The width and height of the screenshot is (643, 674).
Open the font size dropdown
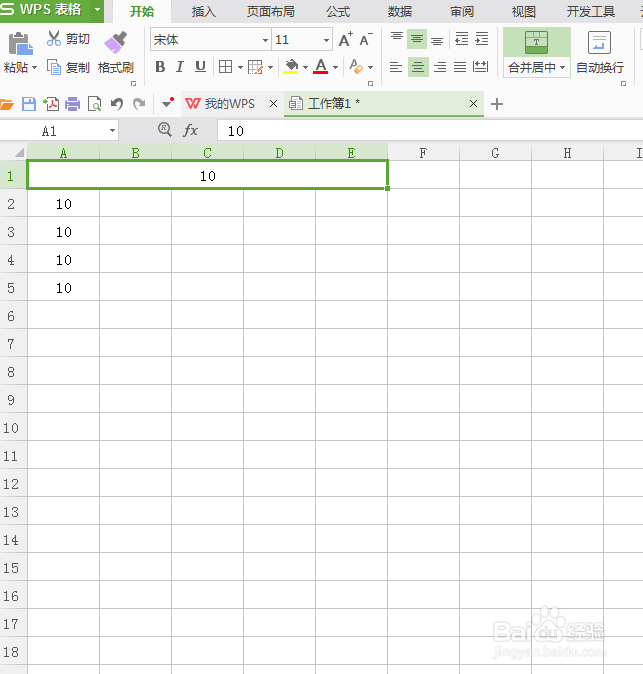click(326, 40)
